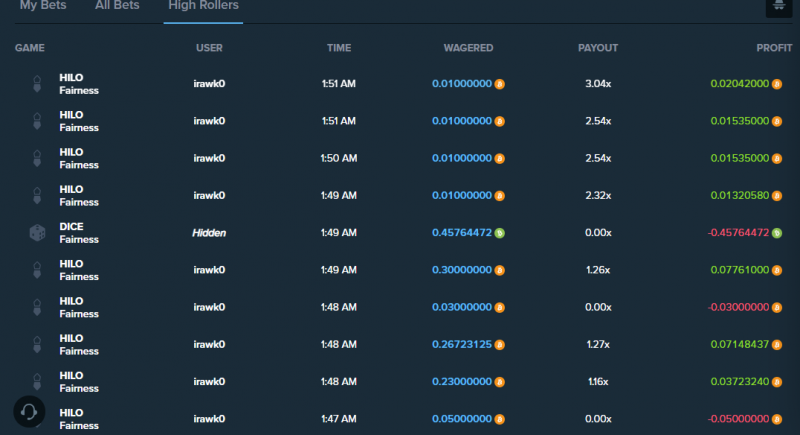The image size is (800, 435).
Task: Click the WAGERED column header
Action: [468, 48]
